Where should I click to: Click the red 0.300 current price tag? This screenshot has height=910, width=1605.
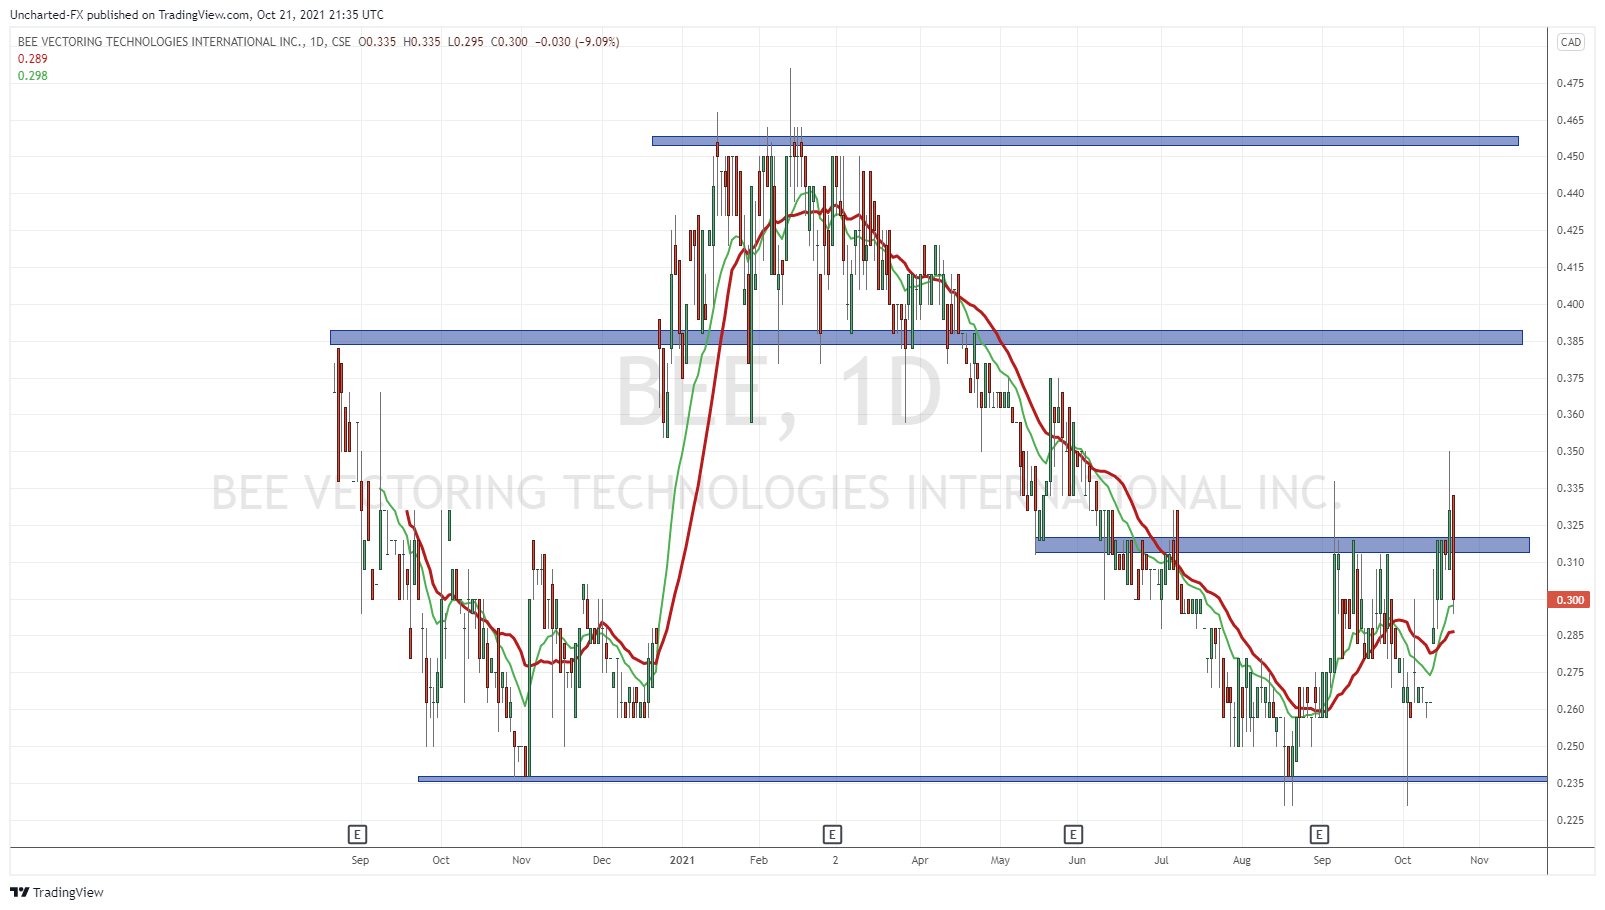(x=1570, y=600)
